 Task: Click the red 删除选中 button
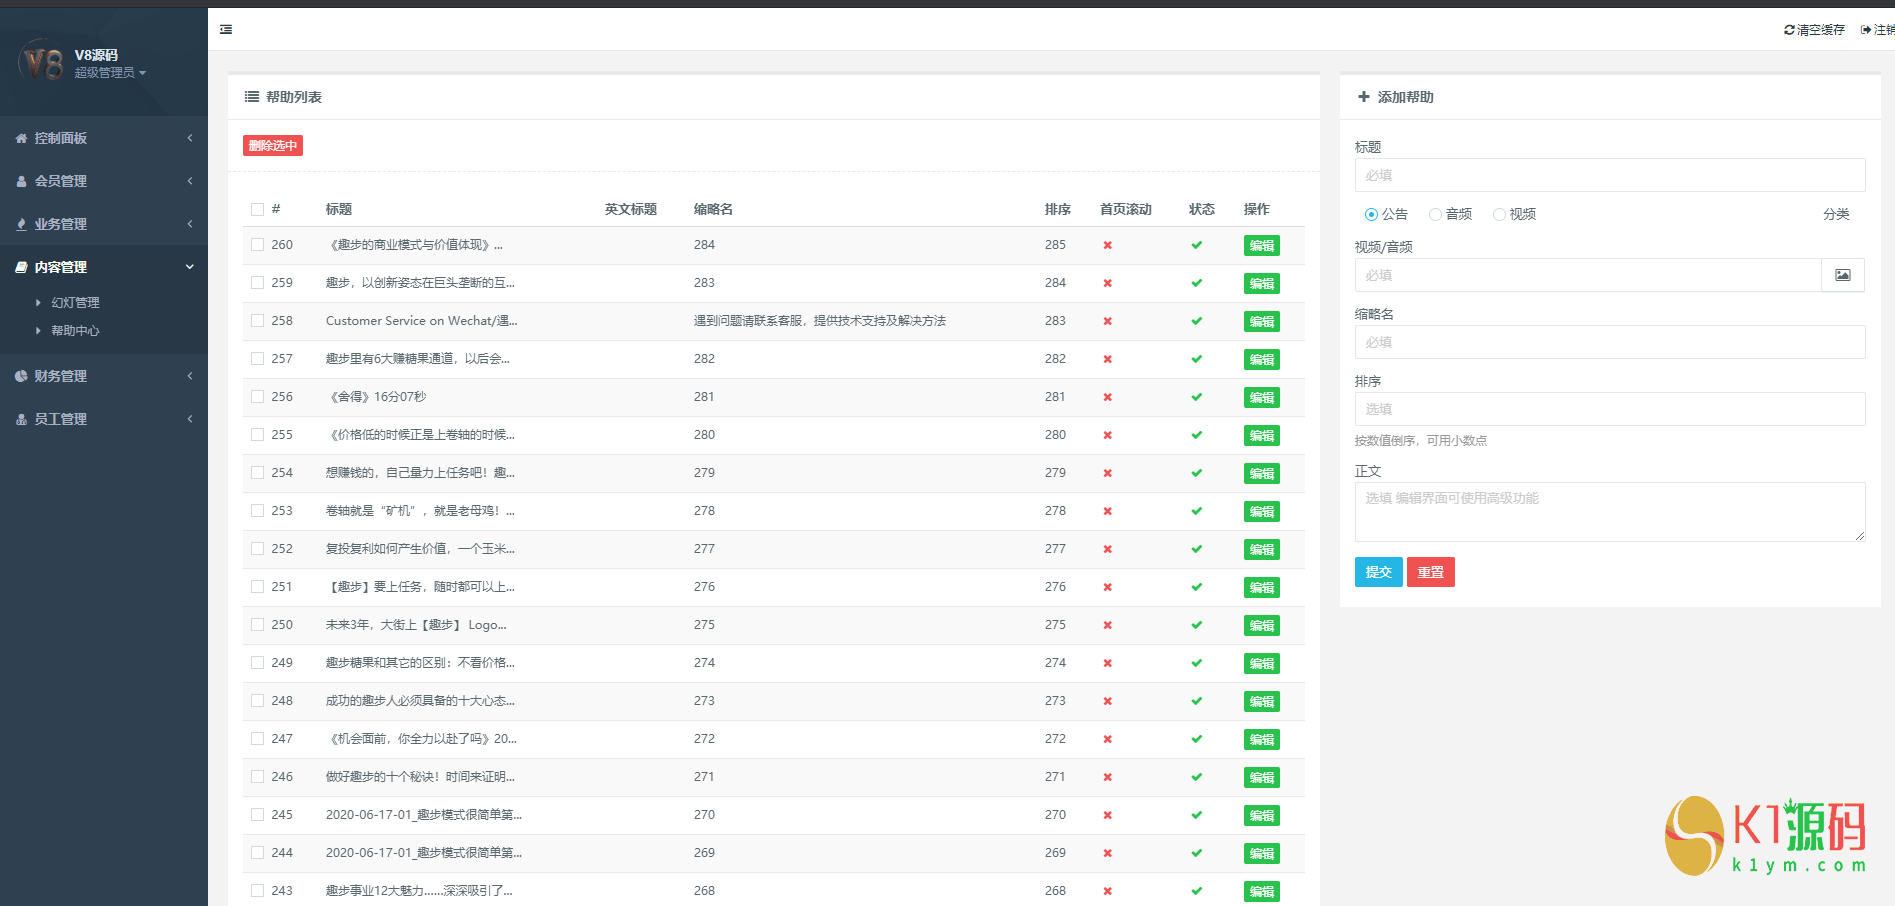[272, 146]
